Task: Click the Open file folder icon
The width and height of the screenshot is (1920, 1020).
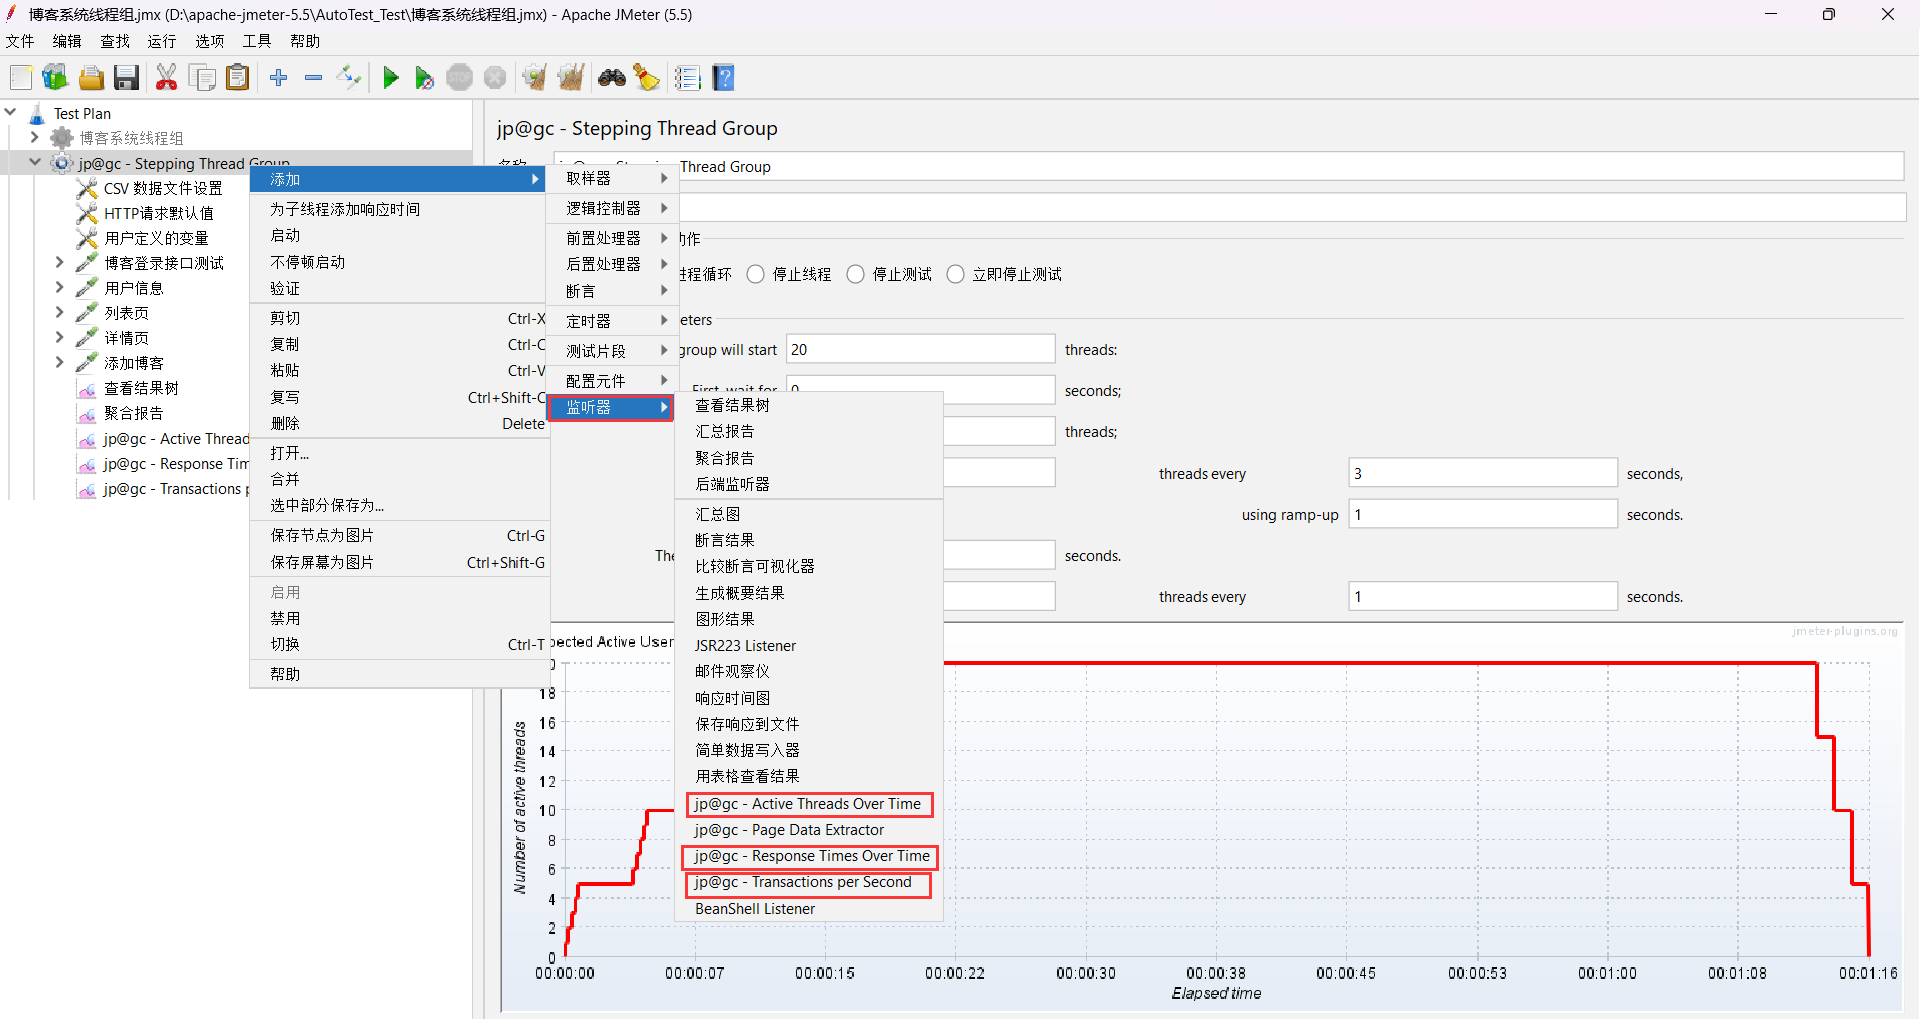Action: pos(91,78)
